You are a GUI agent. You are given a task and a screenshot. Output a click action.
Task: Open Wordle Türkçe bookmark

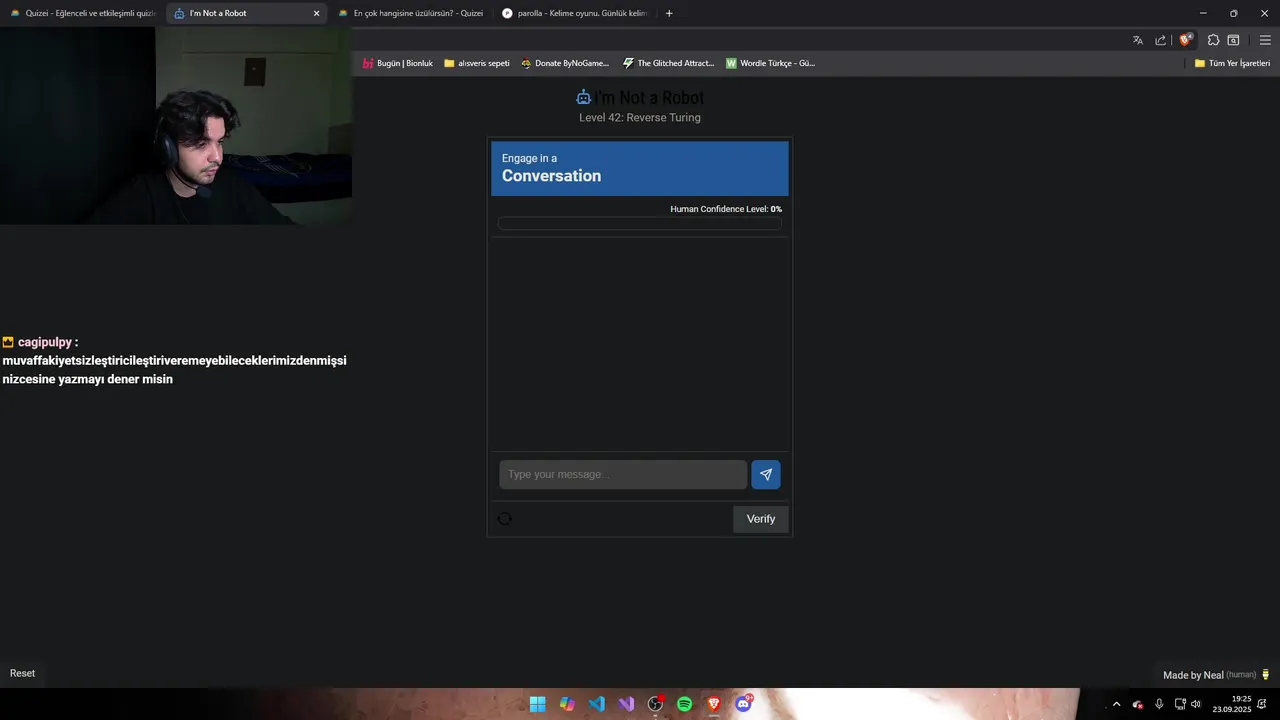click(x=771, y=63)
